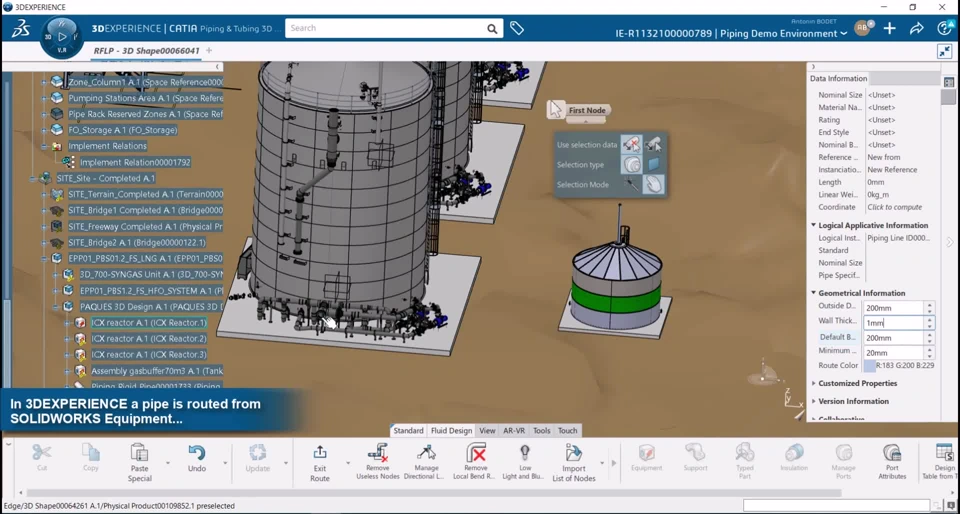Image resolution: width=960 pixels, height=514 pixels.
Task: Increase Outside Diameter stepper up
Action: 929,305
